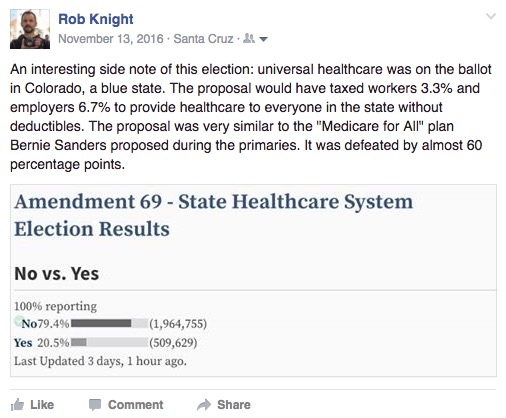Open the Santa Cruz location link
This screenshot has width=506, height=418.
coord(203,39)
